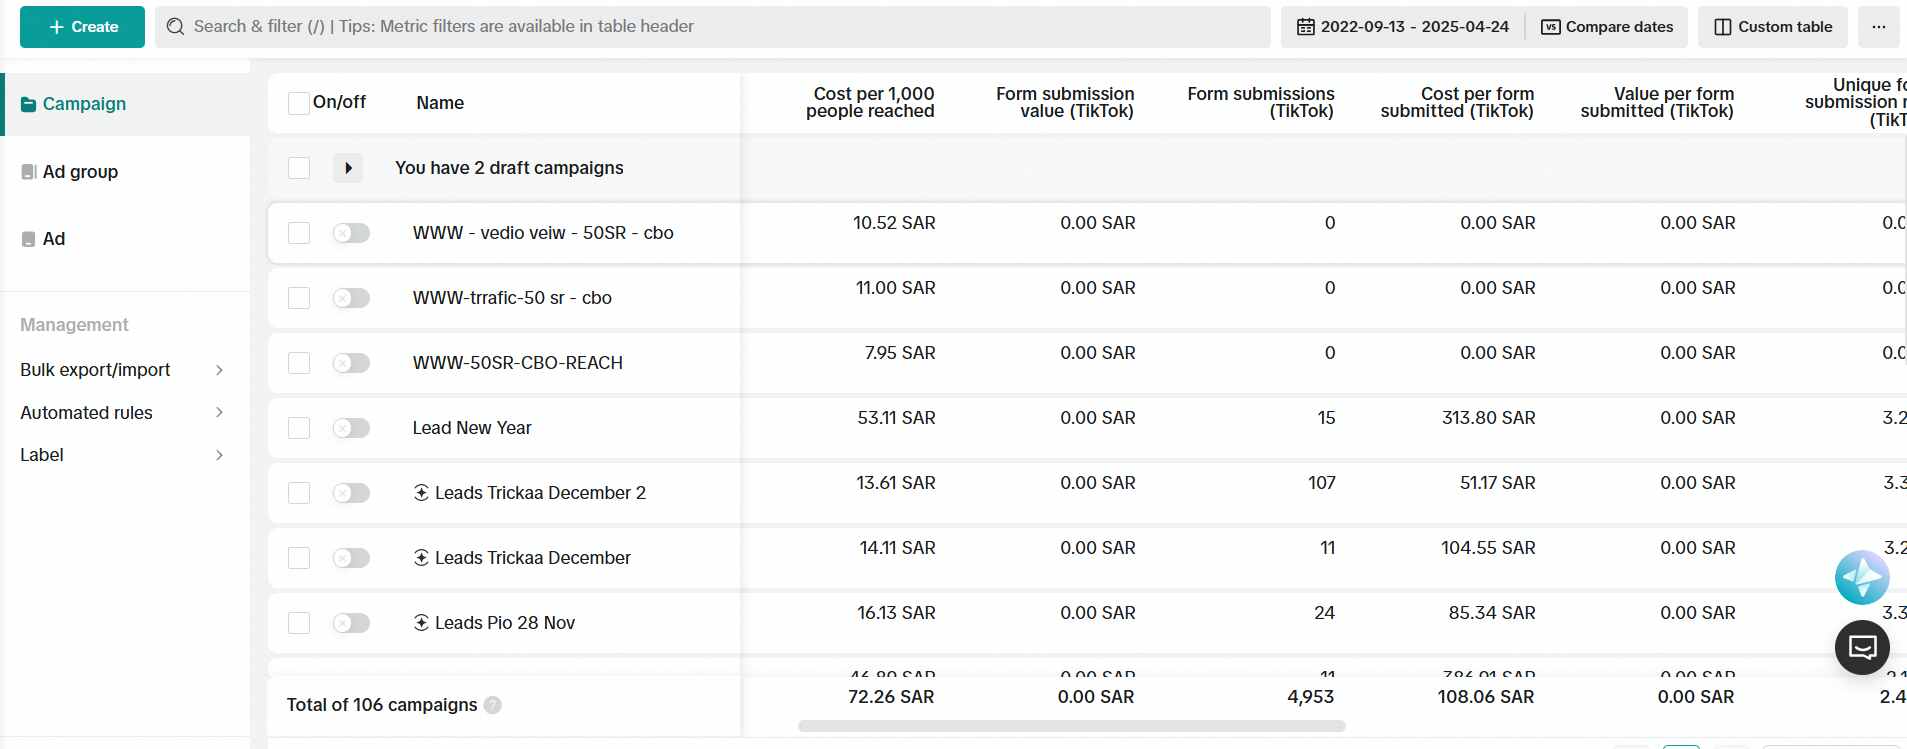Viewport: 1907px width, 749px height.
Task: Click the help icon beside Total campaigns
Action: [492, 705]
